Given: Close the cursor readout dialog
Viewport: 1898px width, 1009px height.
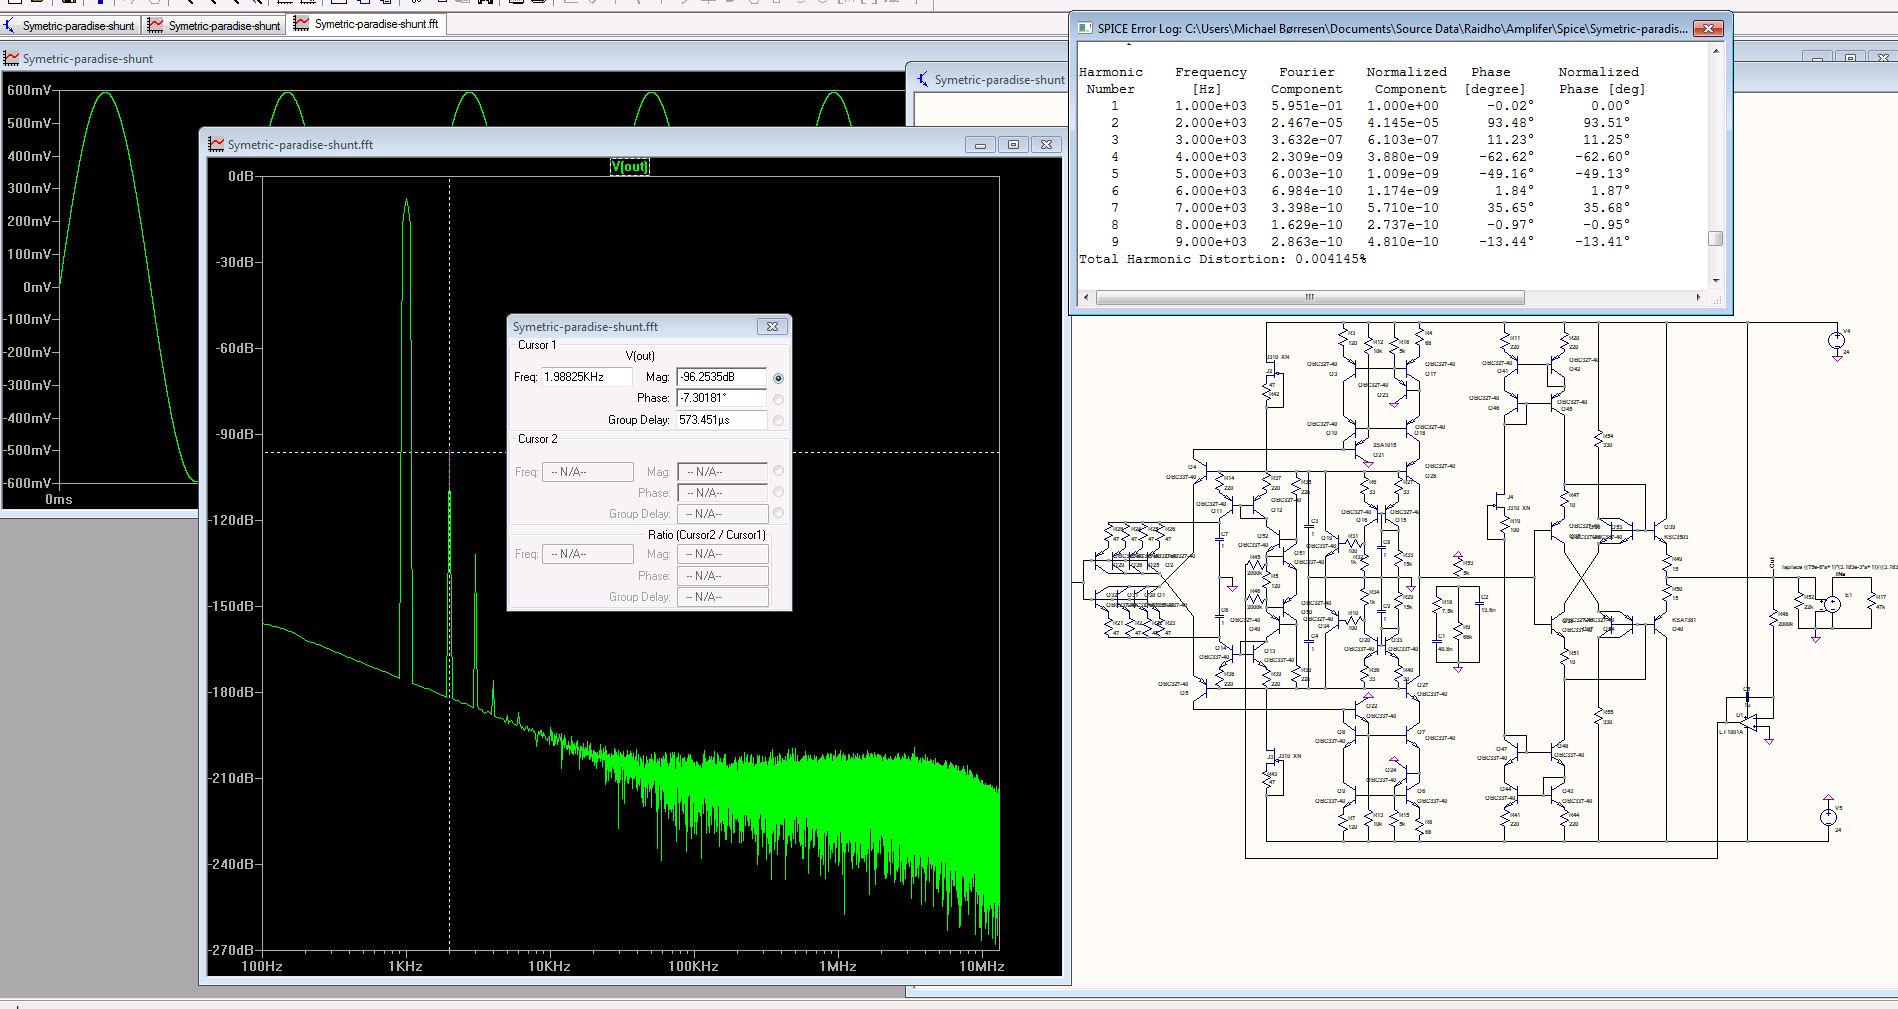Looking at the screenshot, I should pos(772,327).
